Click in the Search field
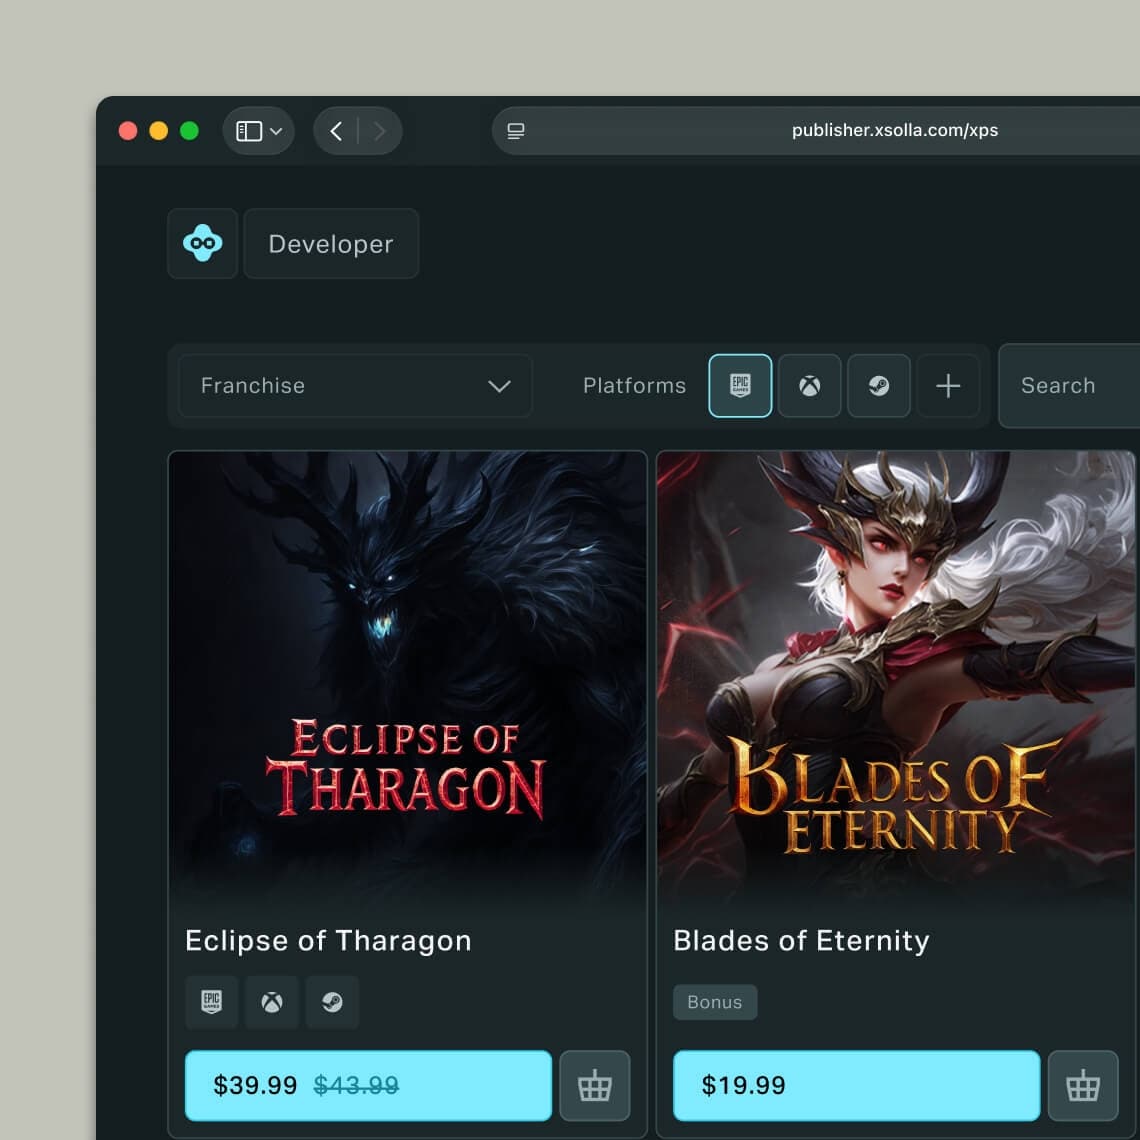This screenshot has width=1140, height=1140. tap(1068, 386)
